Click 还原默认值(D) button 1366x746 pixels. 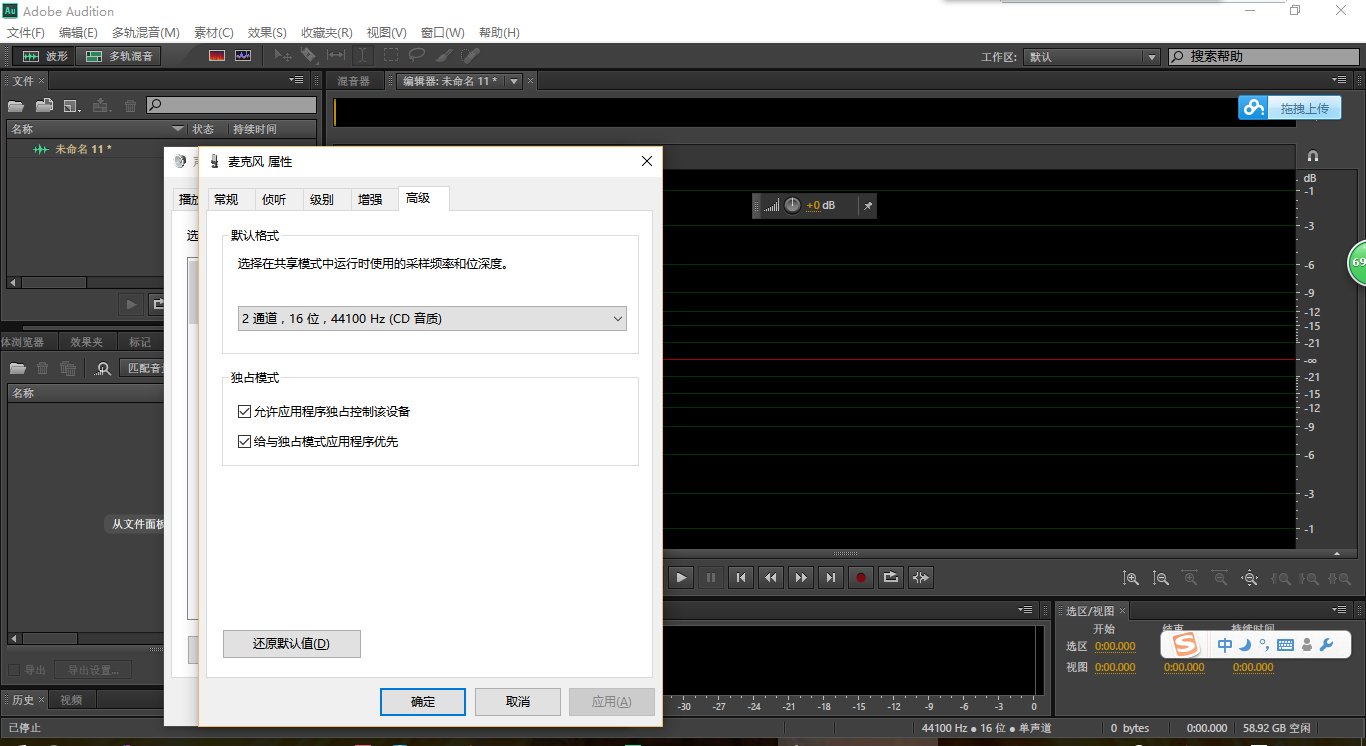pyautogui.click(x=291, y=644)
